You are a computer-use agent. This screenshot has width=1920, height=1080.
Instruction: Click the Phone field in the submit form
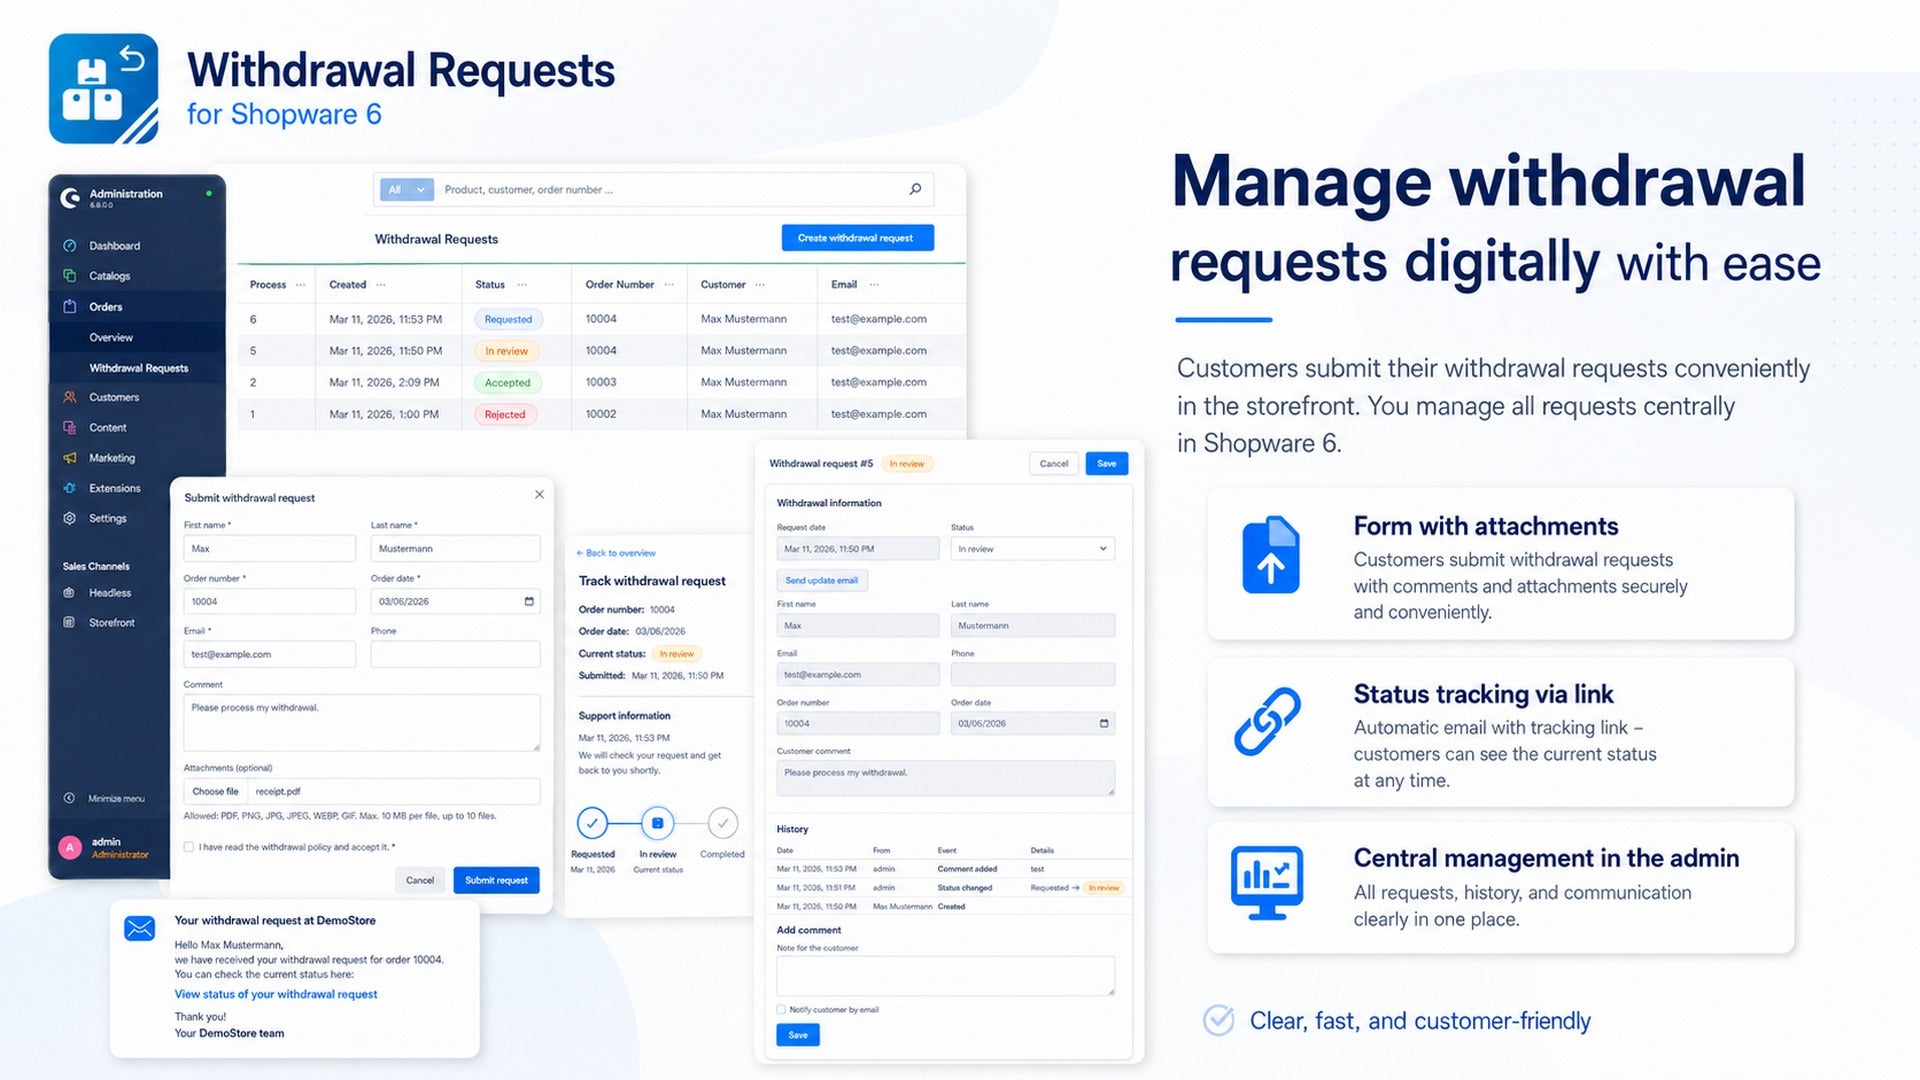click(x=455, y=655)
